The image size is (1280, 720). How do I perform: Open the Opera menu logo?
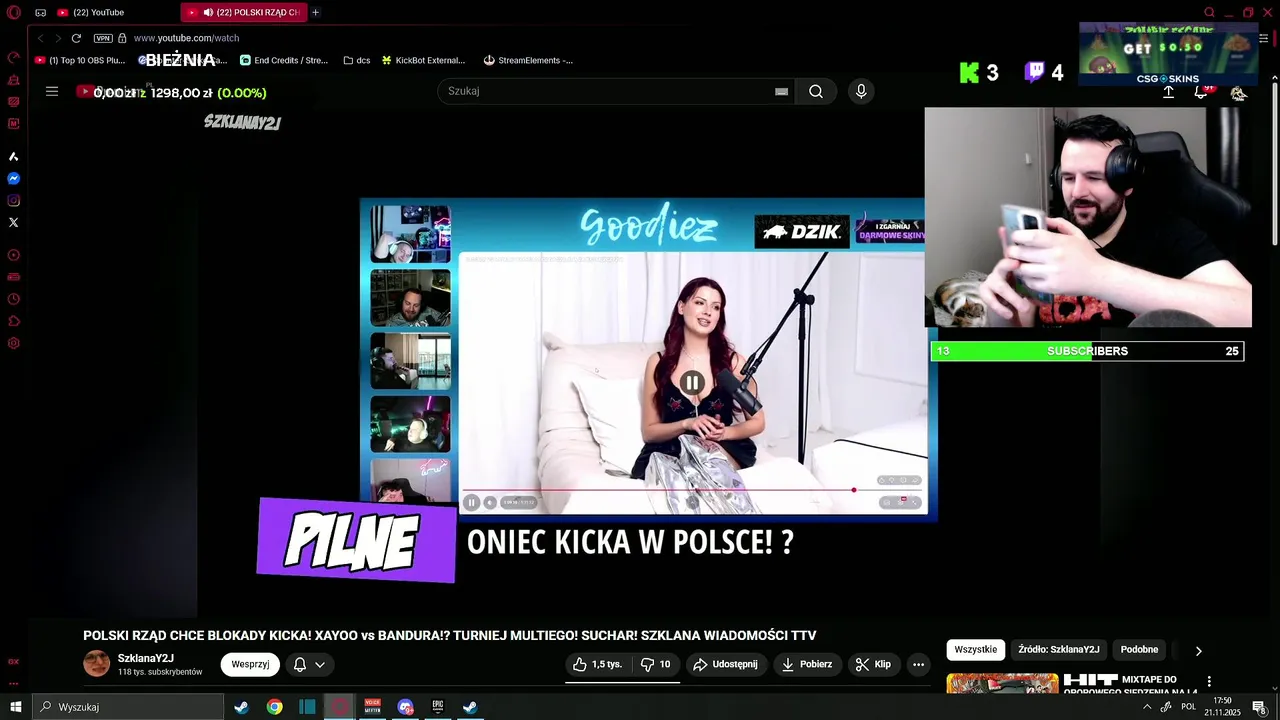(14, 12)
